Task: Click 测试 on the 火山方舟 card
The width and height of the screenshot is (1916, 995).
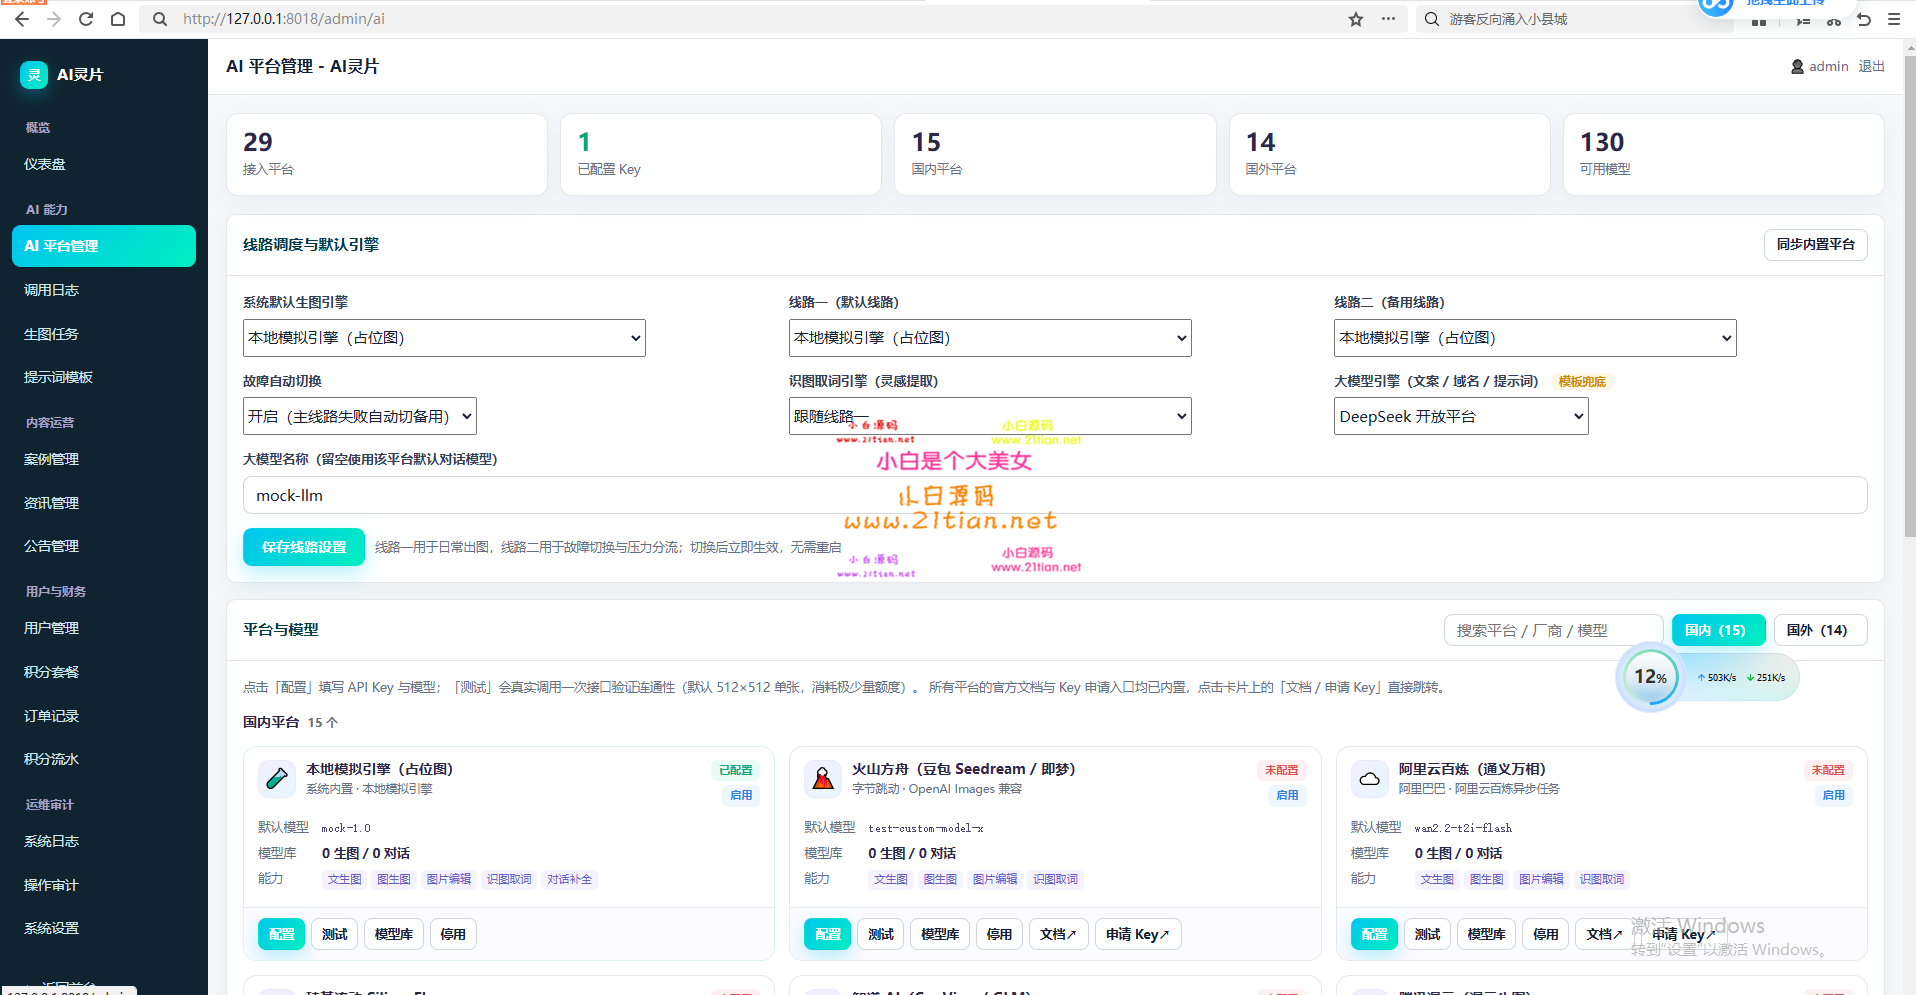Action: (x=880, y=934)
